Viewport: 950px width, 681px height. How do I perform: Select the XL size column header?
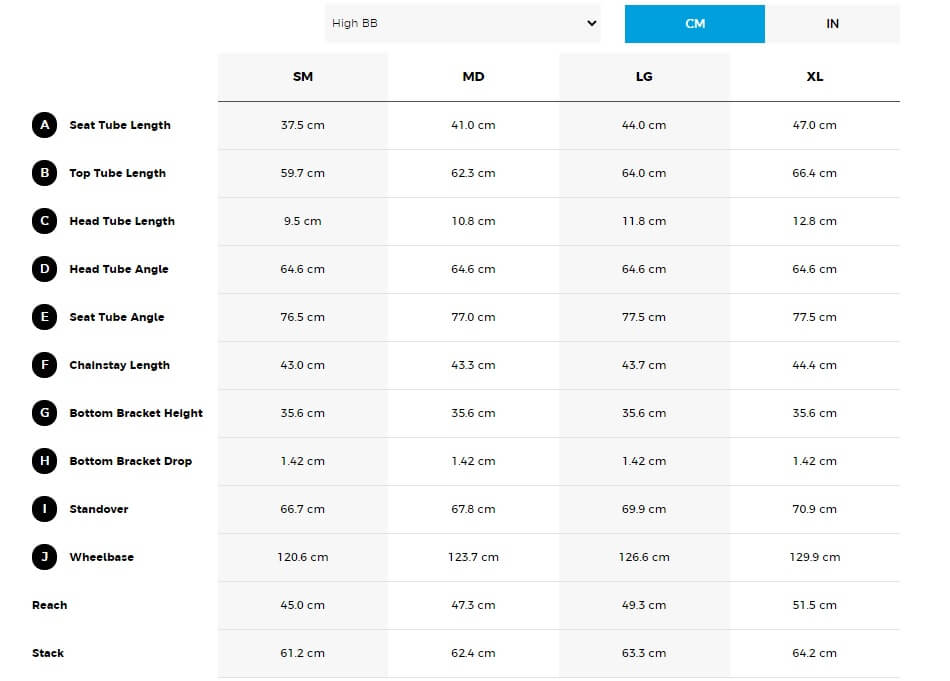click(x=815, y=77)
